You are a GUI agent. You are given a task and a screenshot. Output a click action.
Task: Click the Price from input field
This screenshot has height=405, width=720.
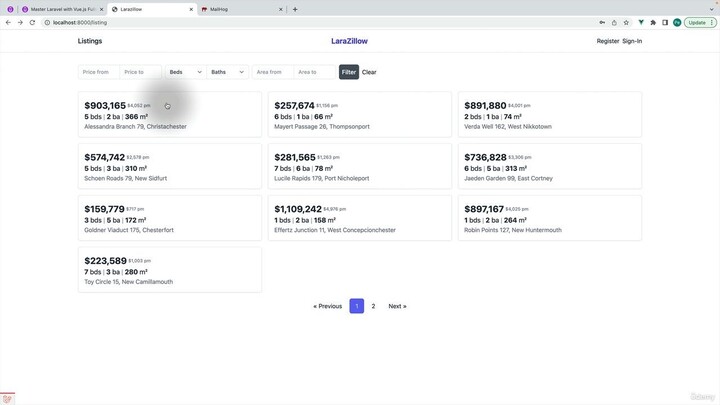(x=98, y=72)
